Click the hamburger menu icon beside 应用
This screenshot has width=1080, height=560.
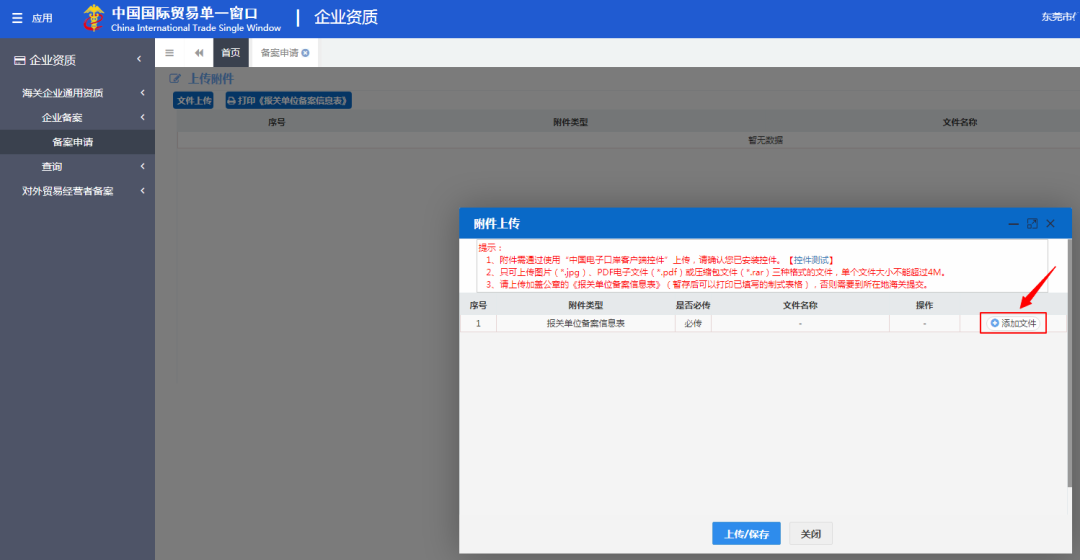17,18
